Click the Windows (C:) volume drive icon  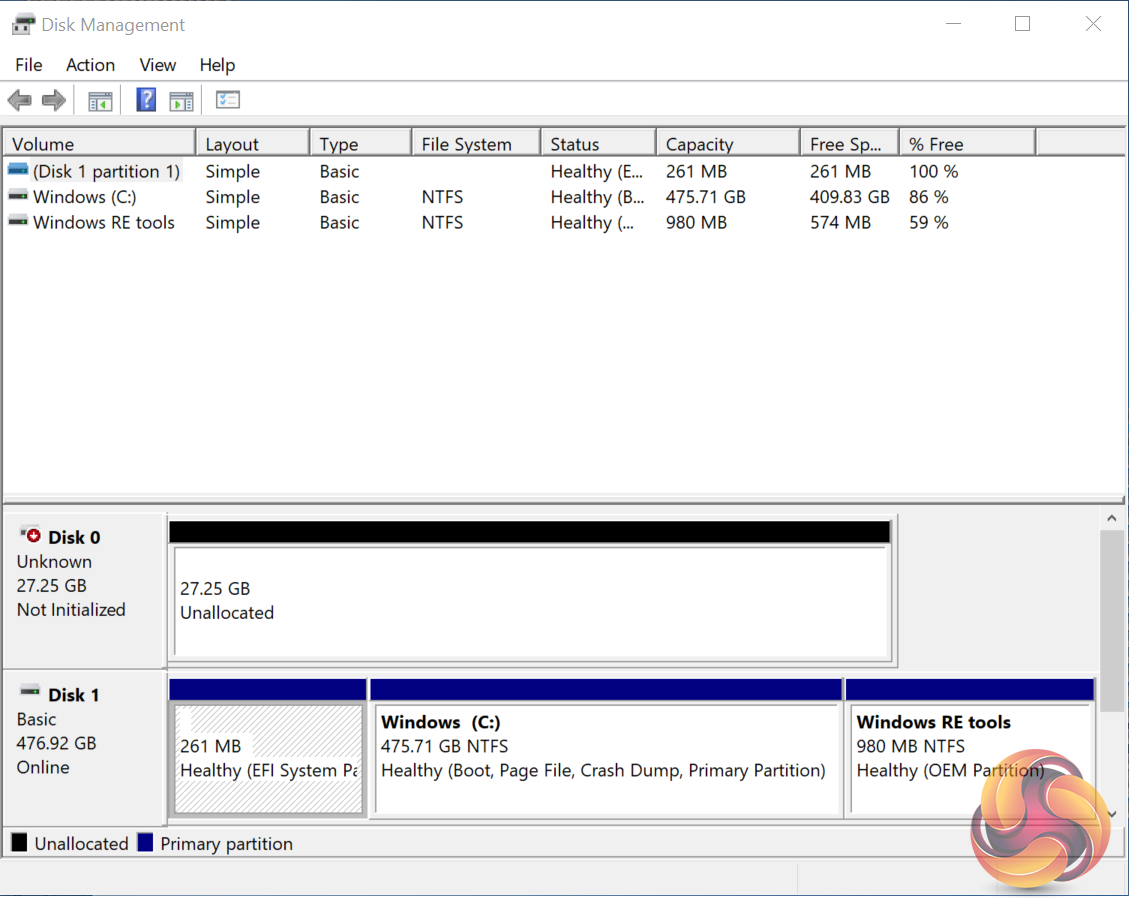(18, 196)
